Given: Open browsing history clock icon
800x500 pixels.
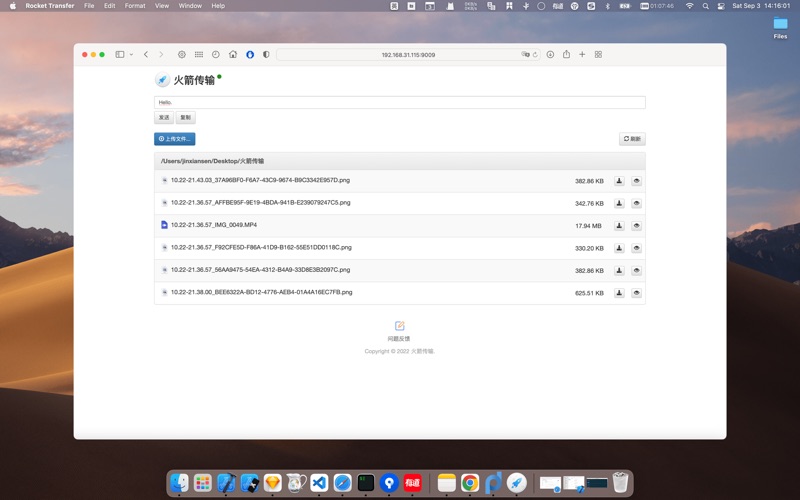Looking at the screenshot, I should click(x=216, y=55).
